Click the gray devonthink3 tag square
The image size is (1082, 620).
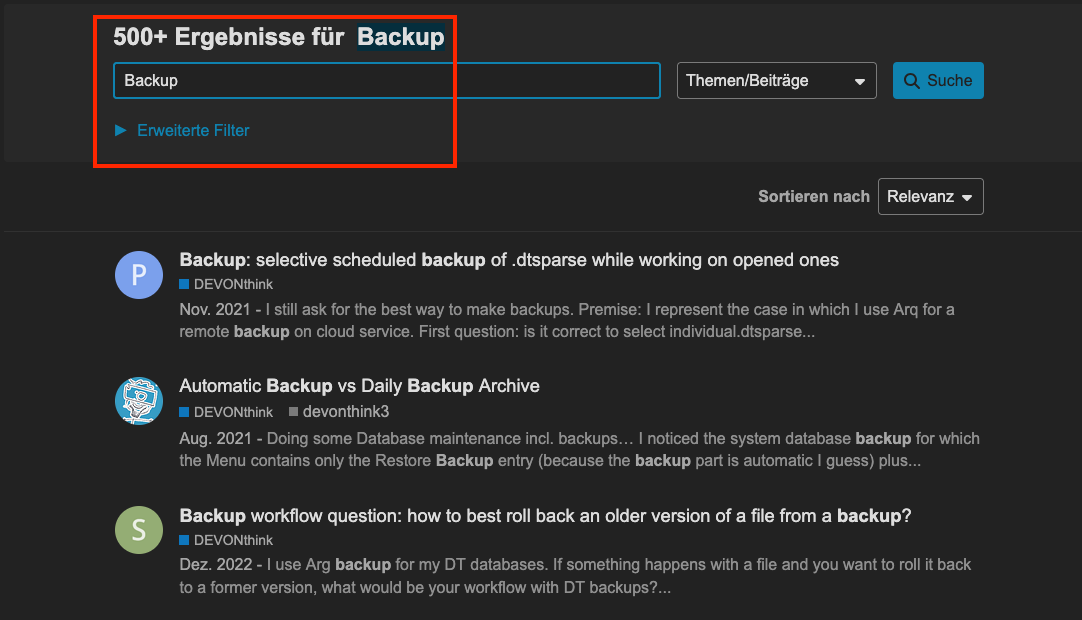(x=293, y=411)
